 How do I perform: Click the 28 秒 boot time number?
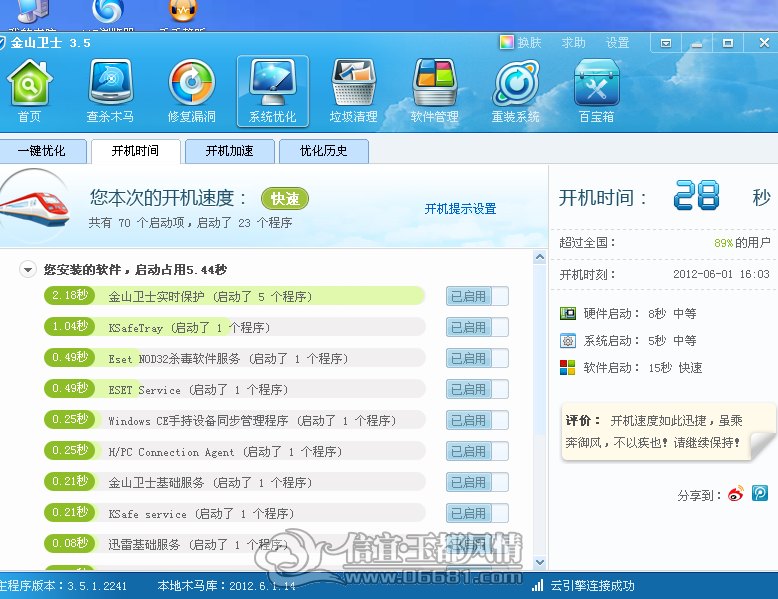697,195
